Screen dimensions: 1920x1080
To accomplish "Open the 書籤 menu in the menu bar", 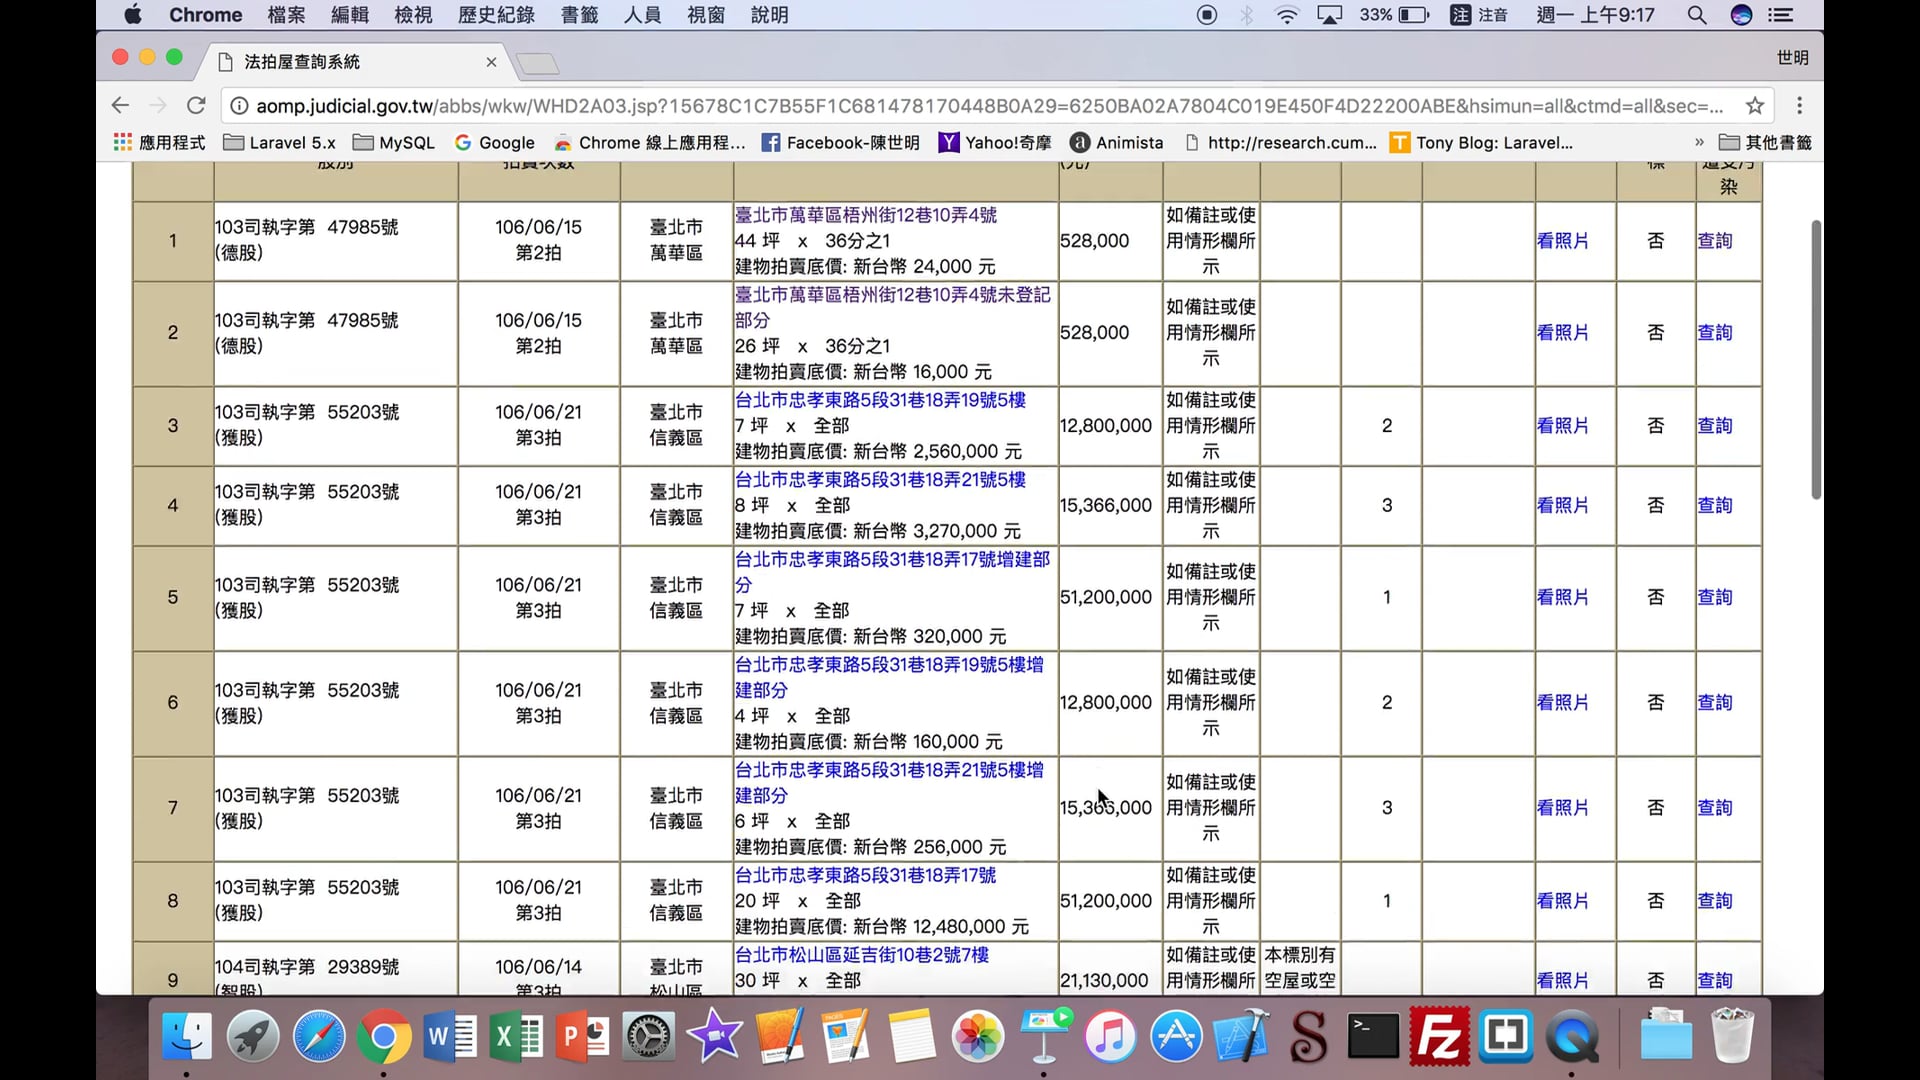I will click(x=579, y=15).
